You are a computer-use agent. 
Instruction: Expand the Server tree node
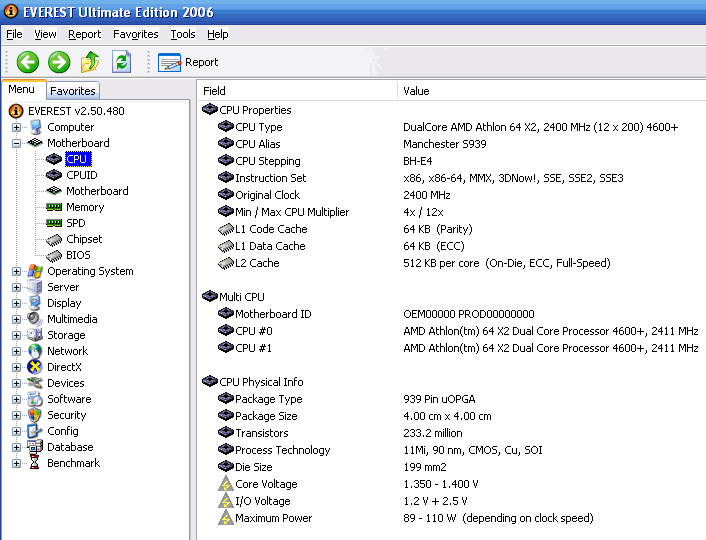[x=16, y=287]
